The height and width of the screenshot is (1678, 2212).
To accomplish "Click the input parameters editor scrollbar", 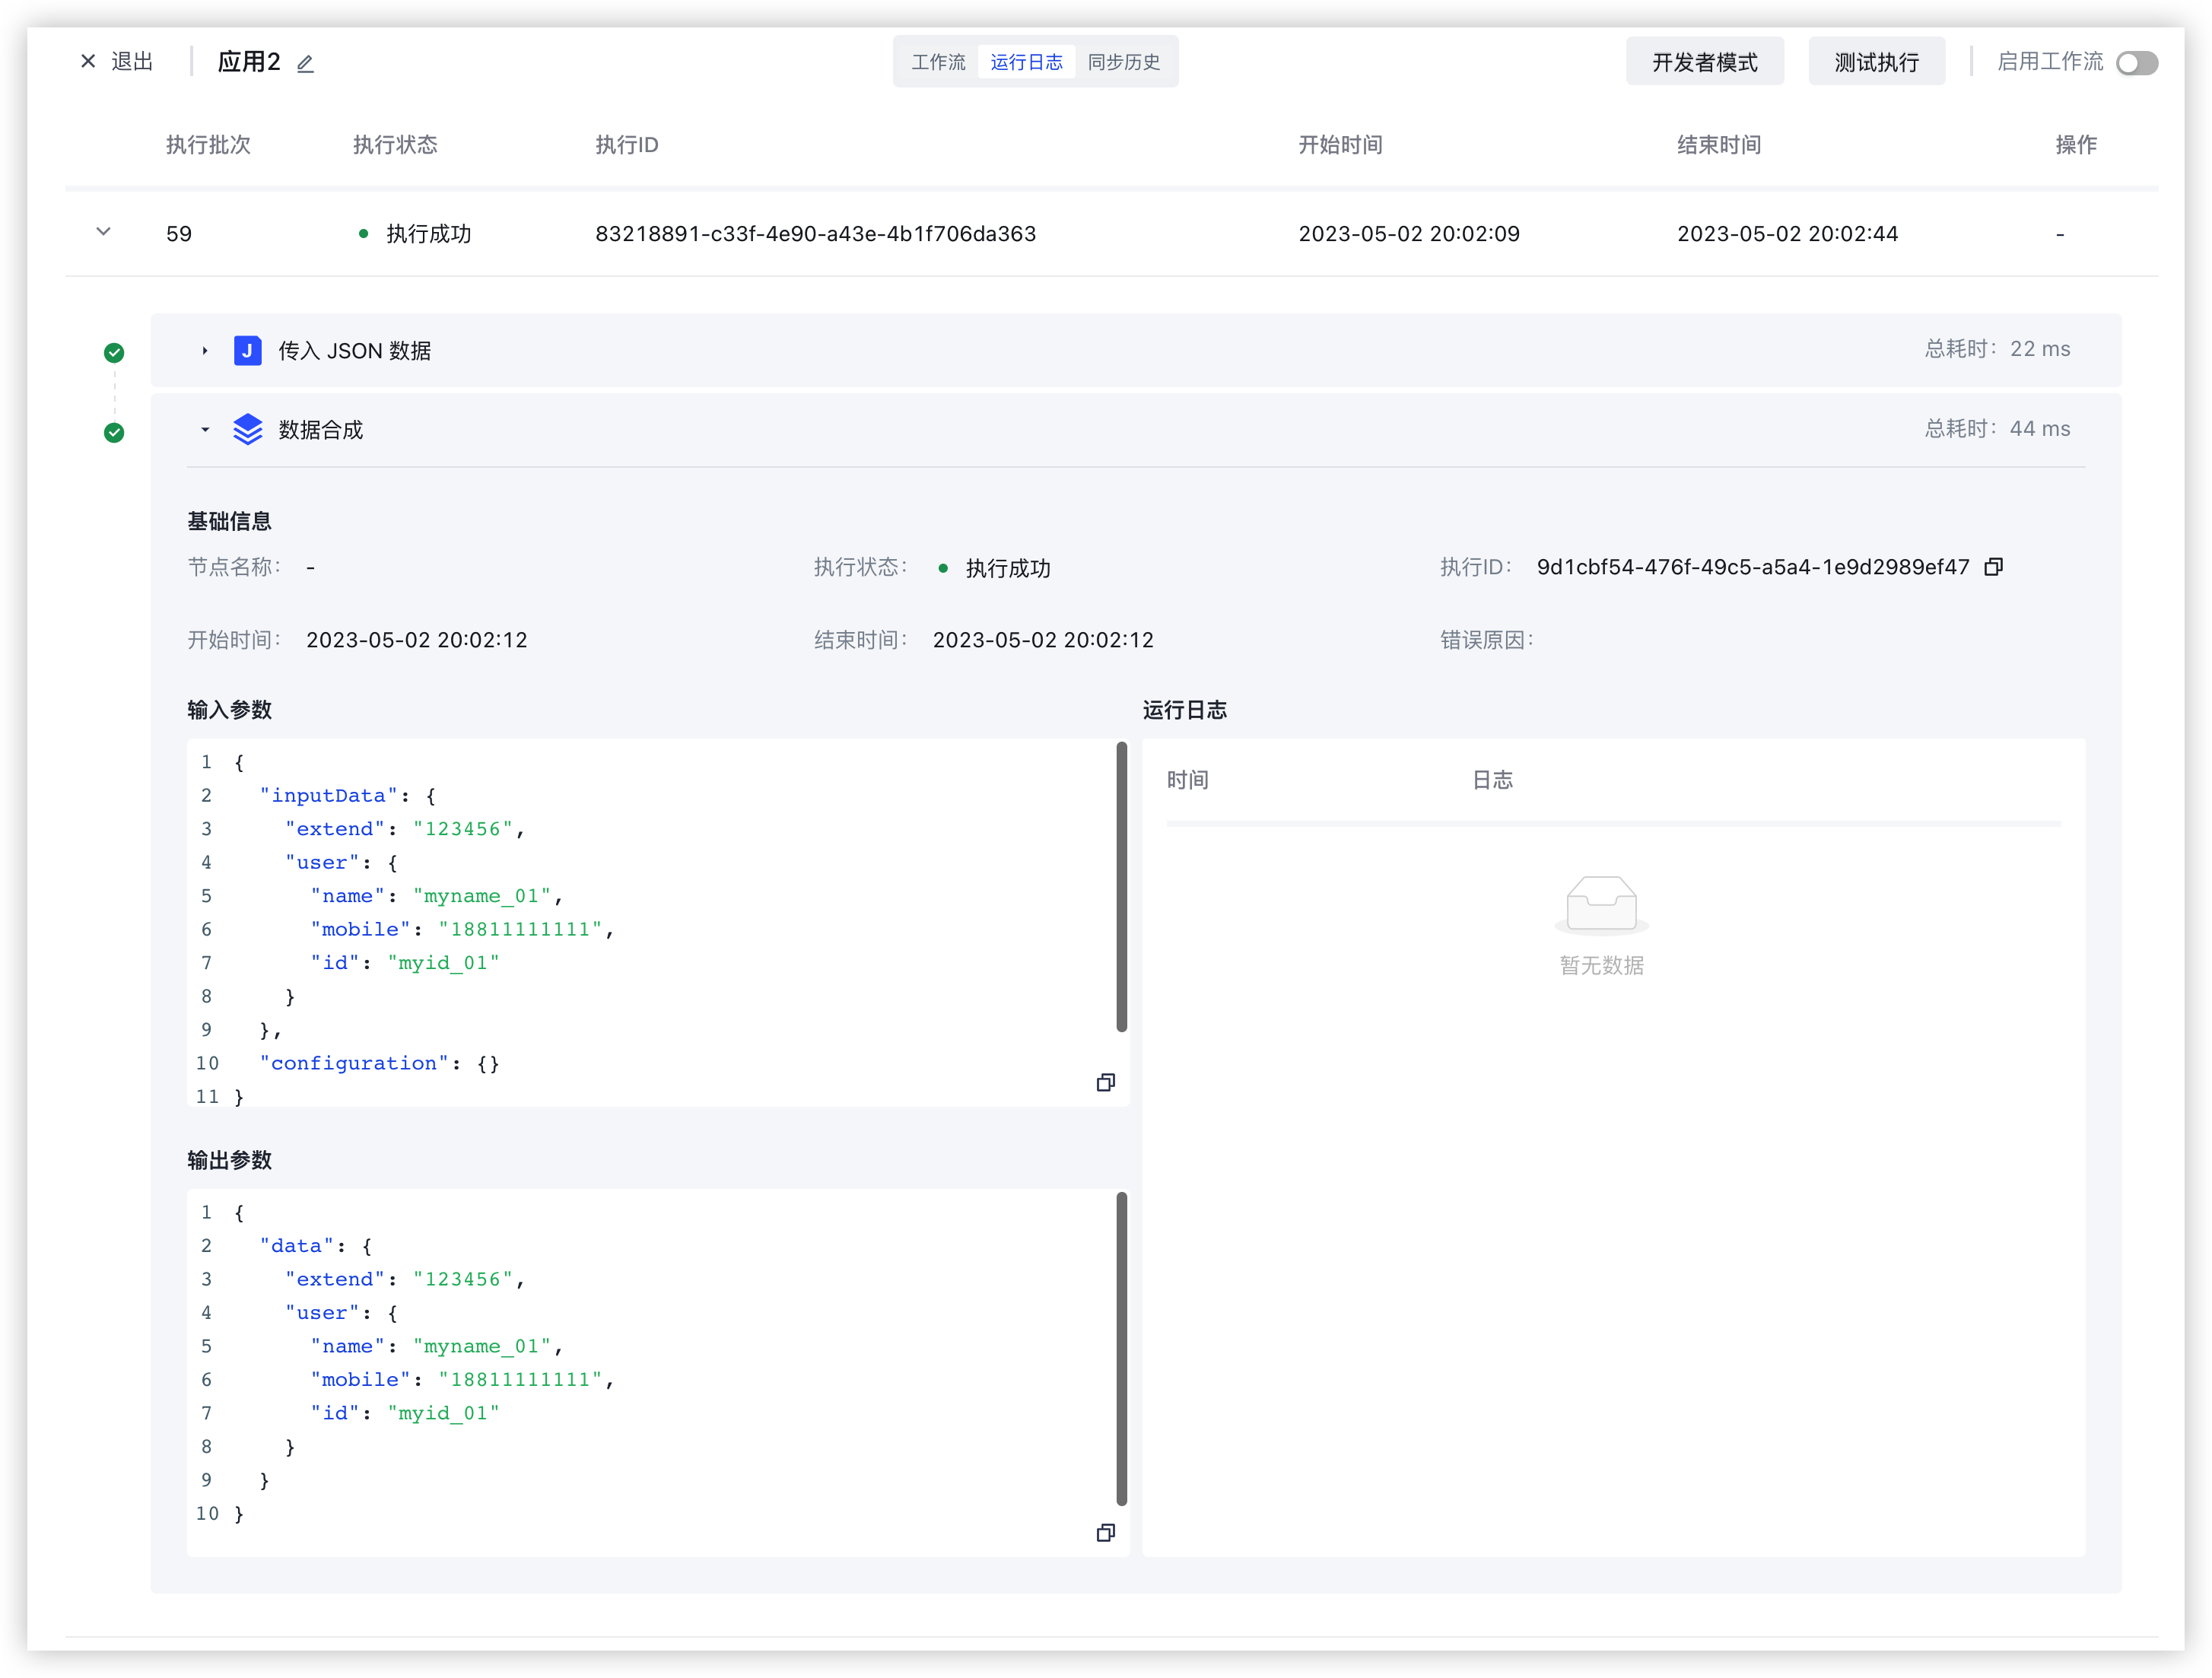I will pyautogui.click(x=1121, y=887).
